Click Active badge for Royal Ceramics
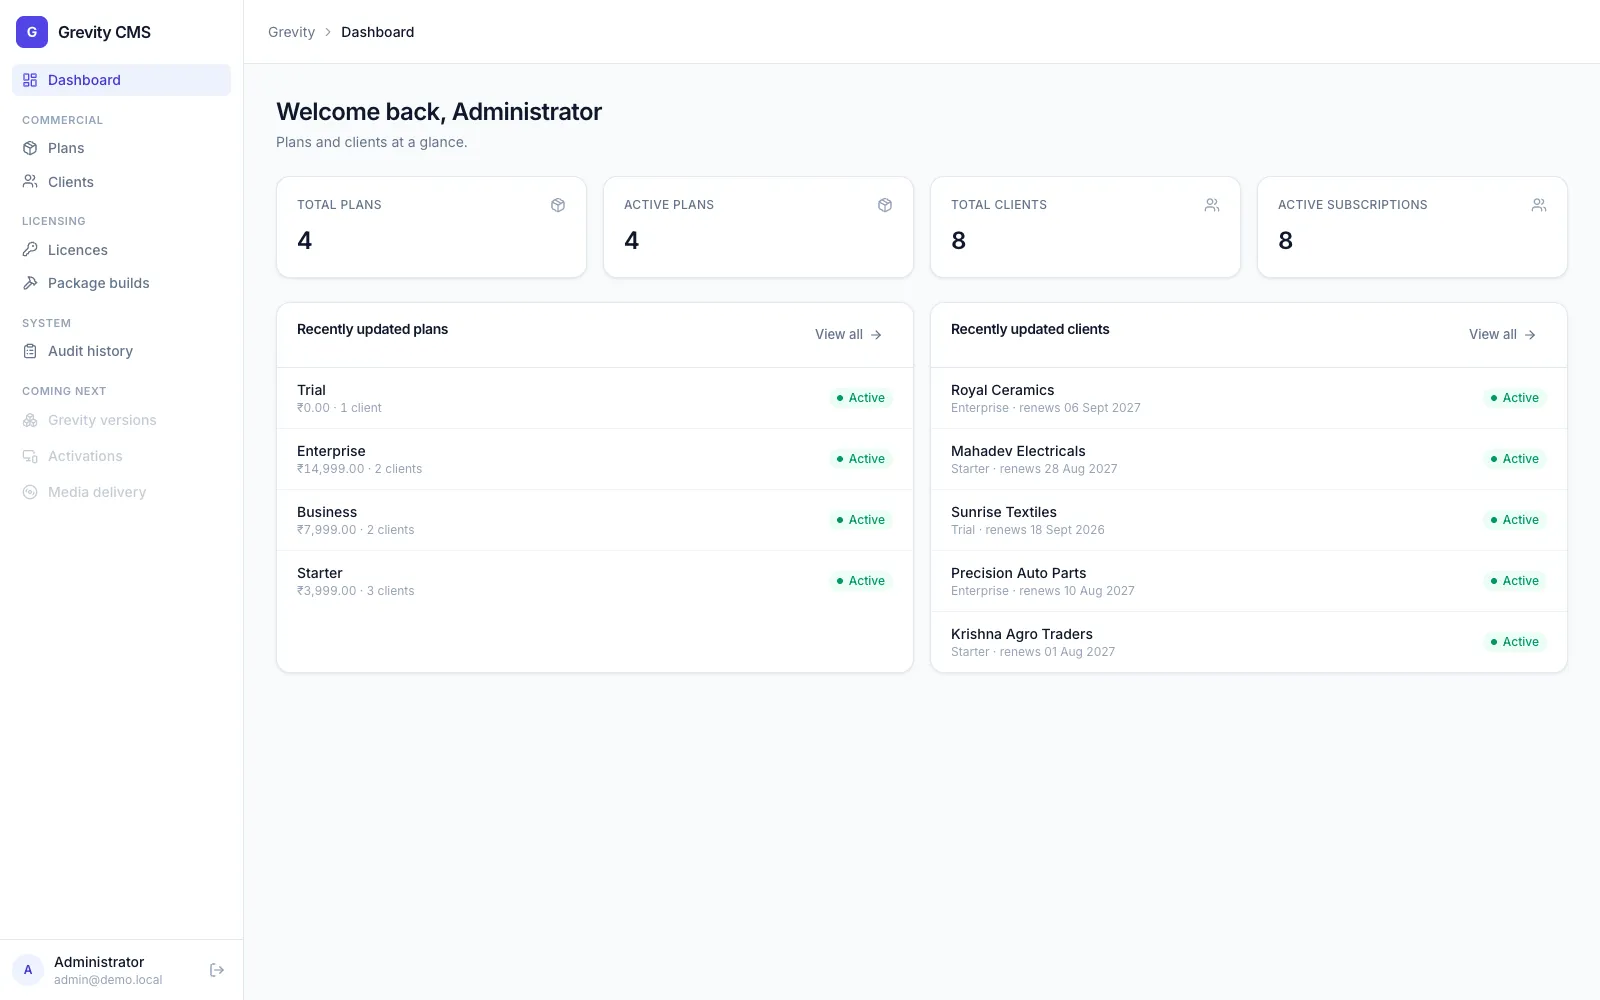The image size is (1600, 1000). coord(1514,398)
